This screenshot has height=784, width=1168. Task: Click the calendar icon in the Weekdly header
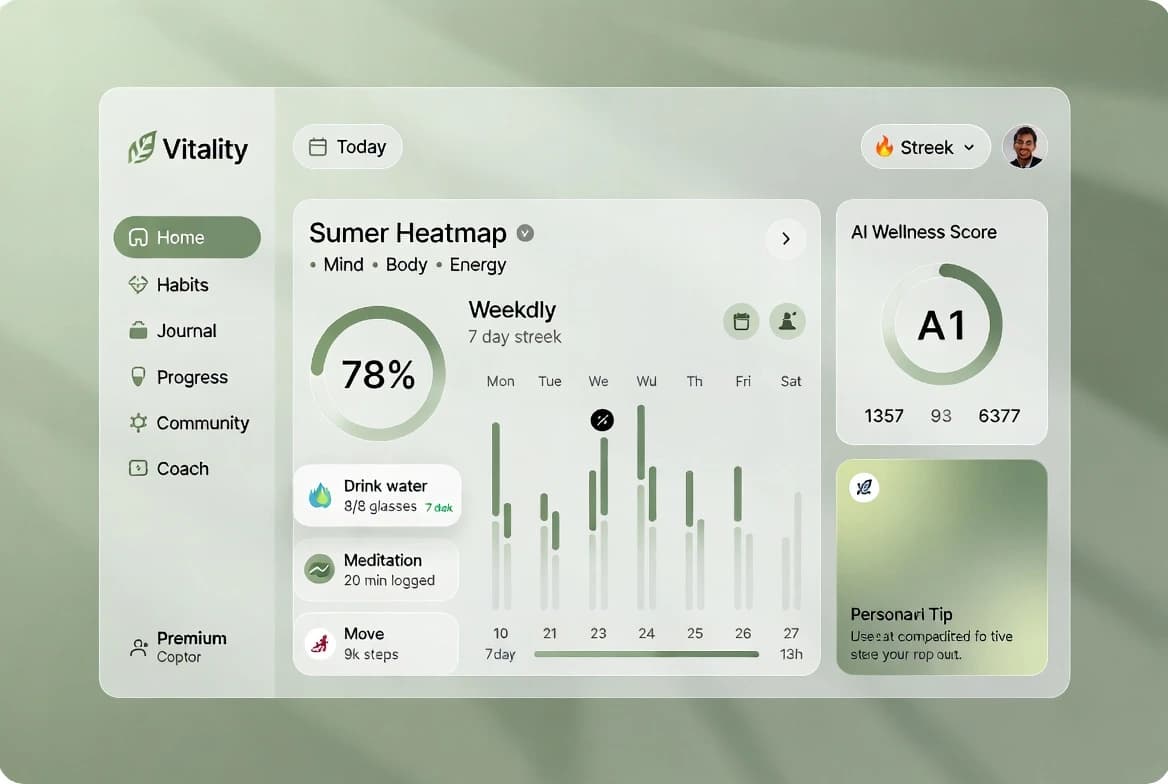coord(741,322)
